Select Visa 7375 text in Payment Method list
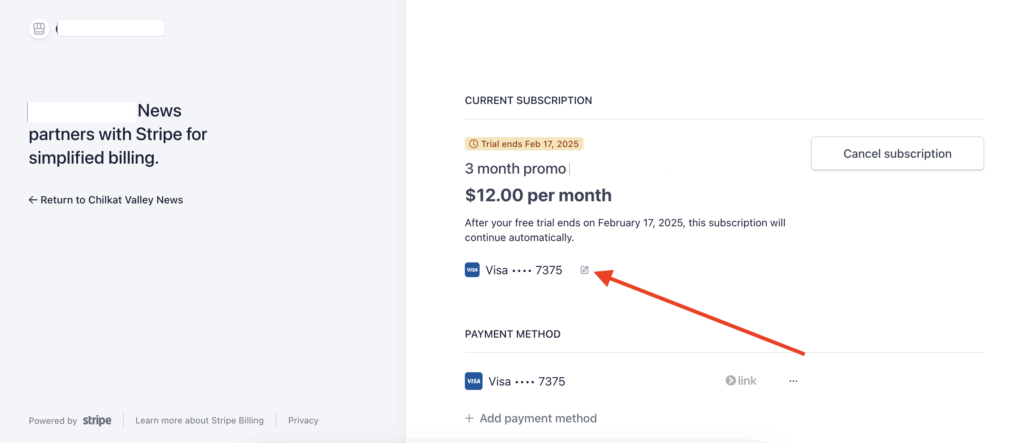Screen dimensions: 1024x443 524,381
